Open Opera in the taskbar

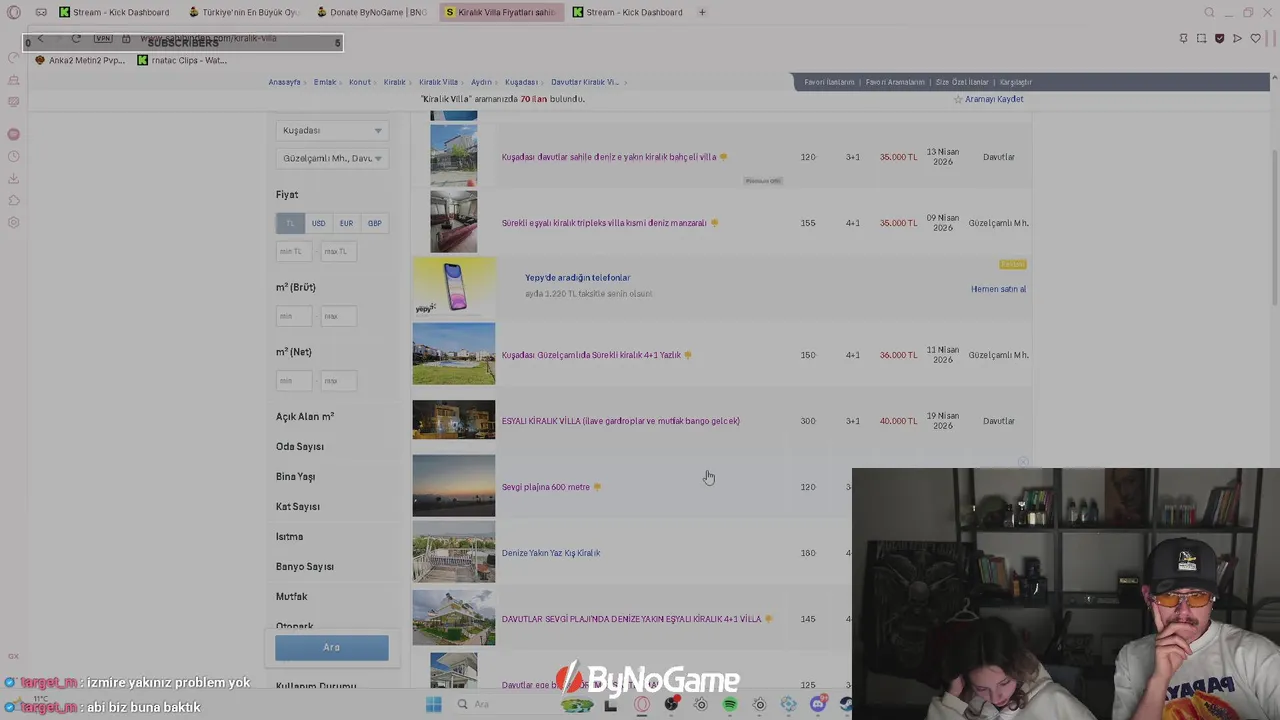pyautogui.click(x=642, y=704)
